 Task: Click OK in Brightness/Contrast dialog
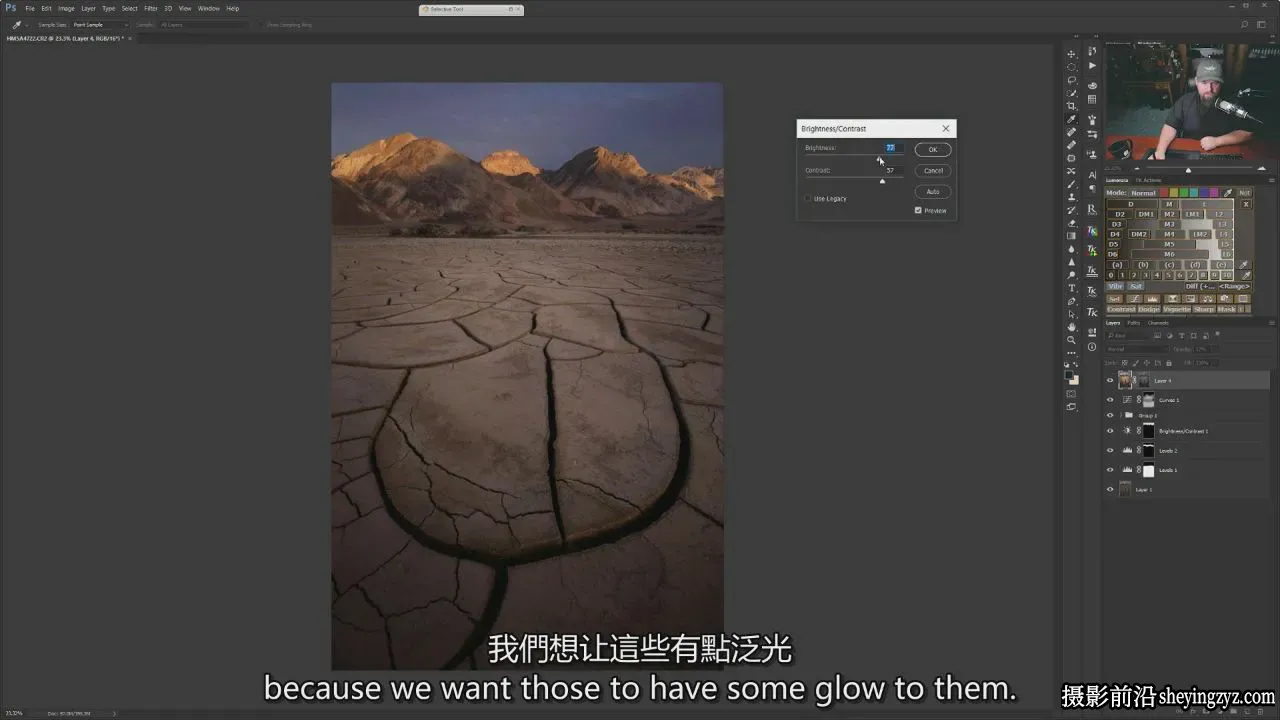tap(932, 150)
